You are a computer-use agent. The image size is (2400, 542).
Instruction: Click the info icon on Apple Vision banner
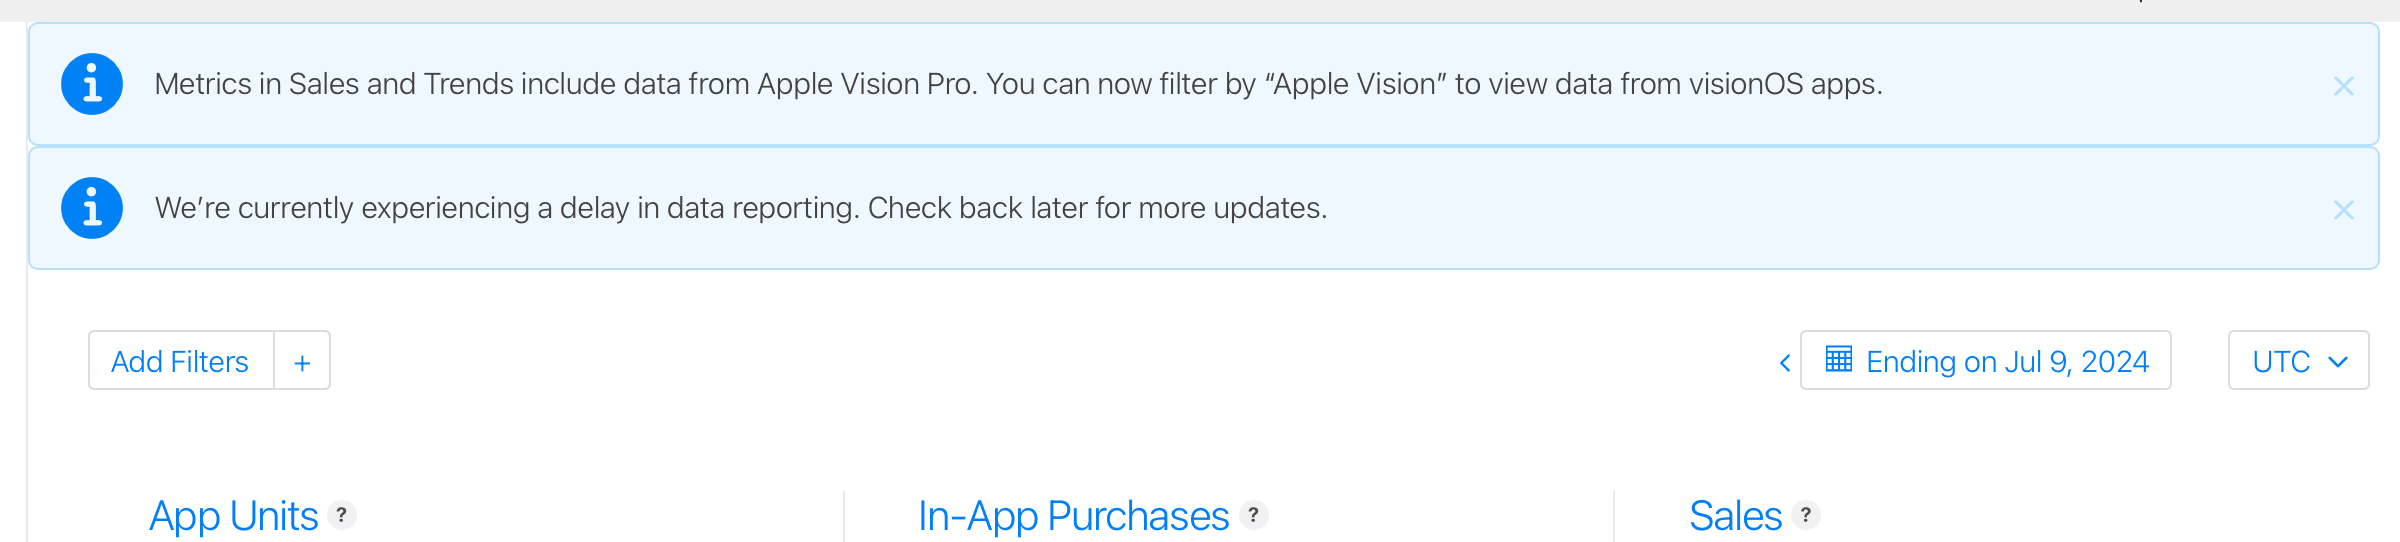tap(92, 84)
